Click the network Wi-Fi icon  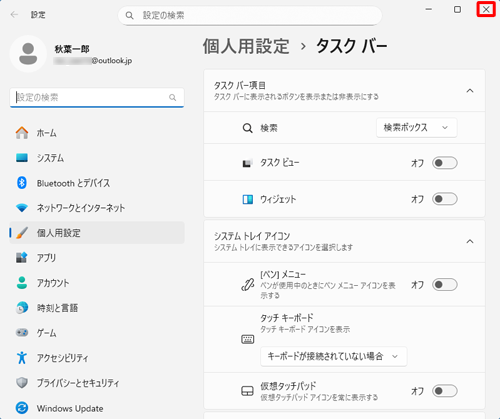pos(22,208)
